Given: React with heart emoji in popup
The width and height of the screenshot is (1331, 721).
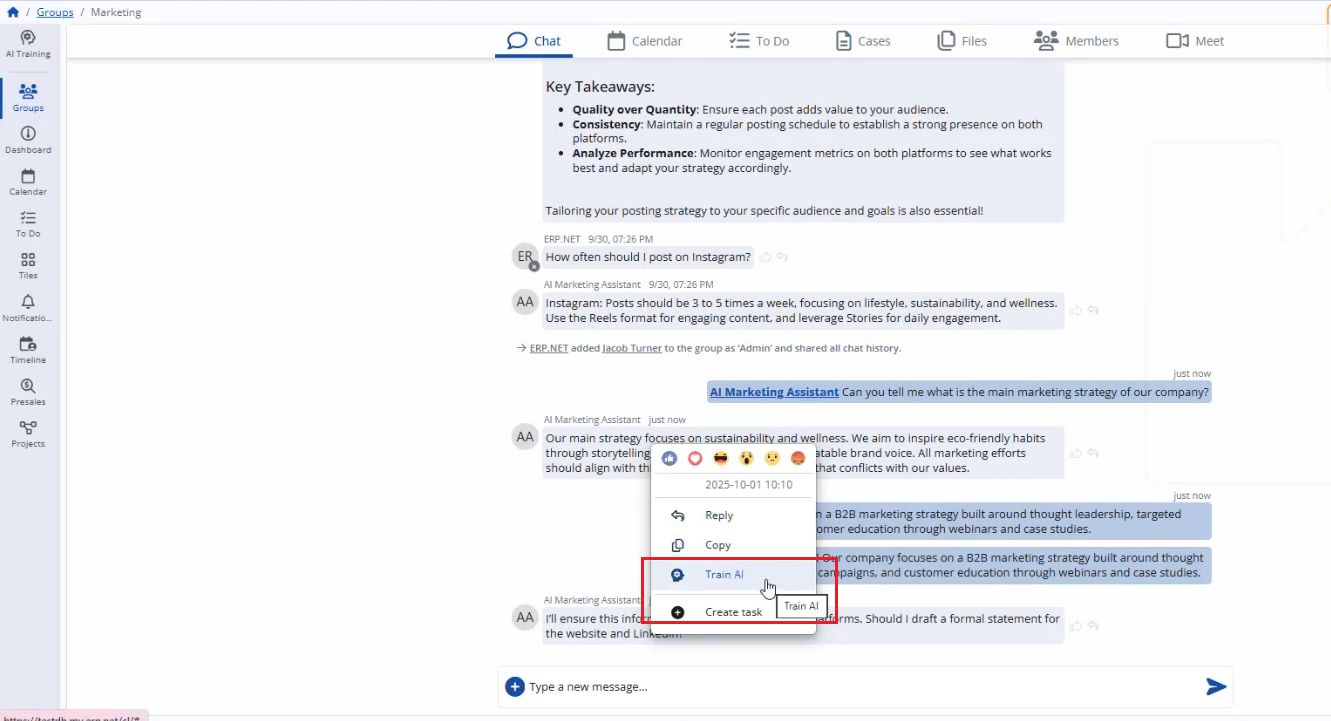Looking at the screenshot, I should (x=695, y=458).
